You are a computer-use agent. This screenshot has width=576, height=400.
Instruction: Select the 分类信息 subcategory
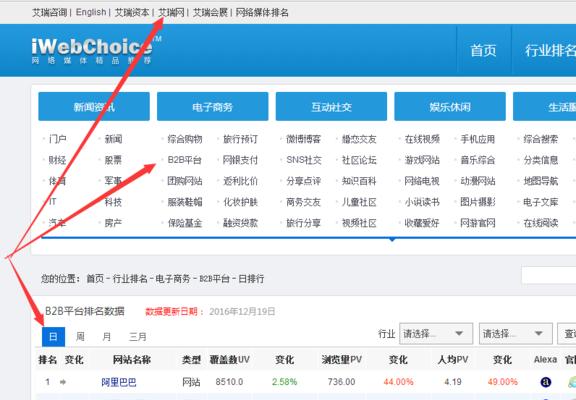(x=541, y=160)
